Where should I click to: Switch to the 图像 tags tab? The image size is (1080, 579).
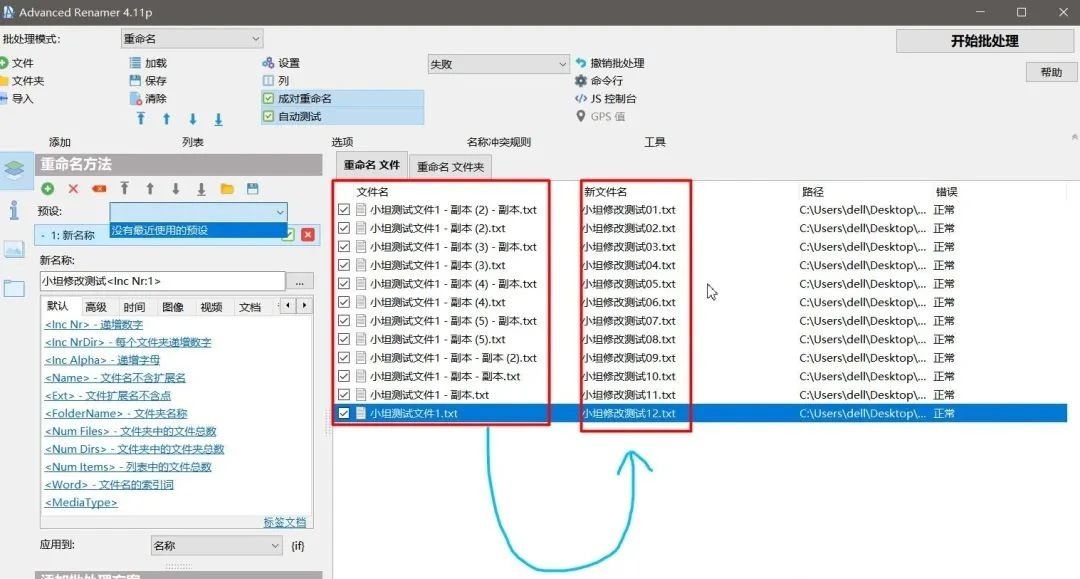173,306
